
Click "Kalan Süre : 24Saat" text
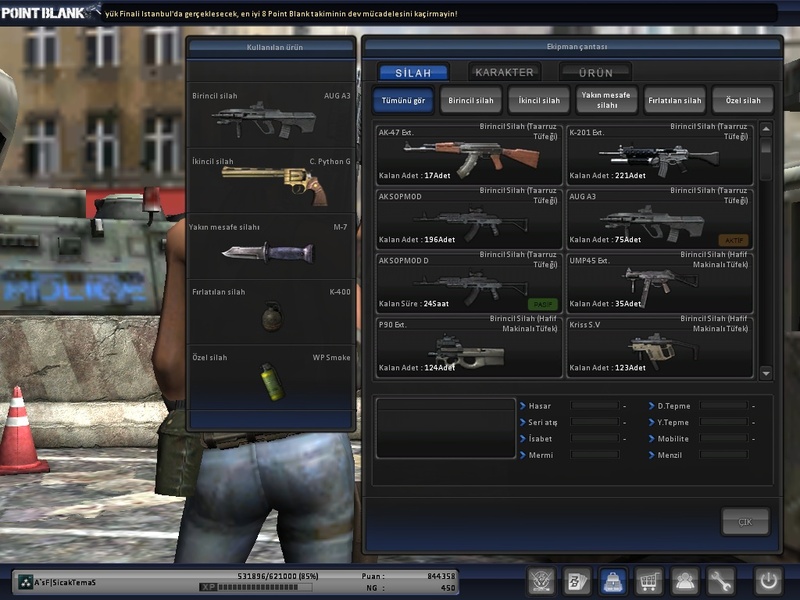point(413,304)
